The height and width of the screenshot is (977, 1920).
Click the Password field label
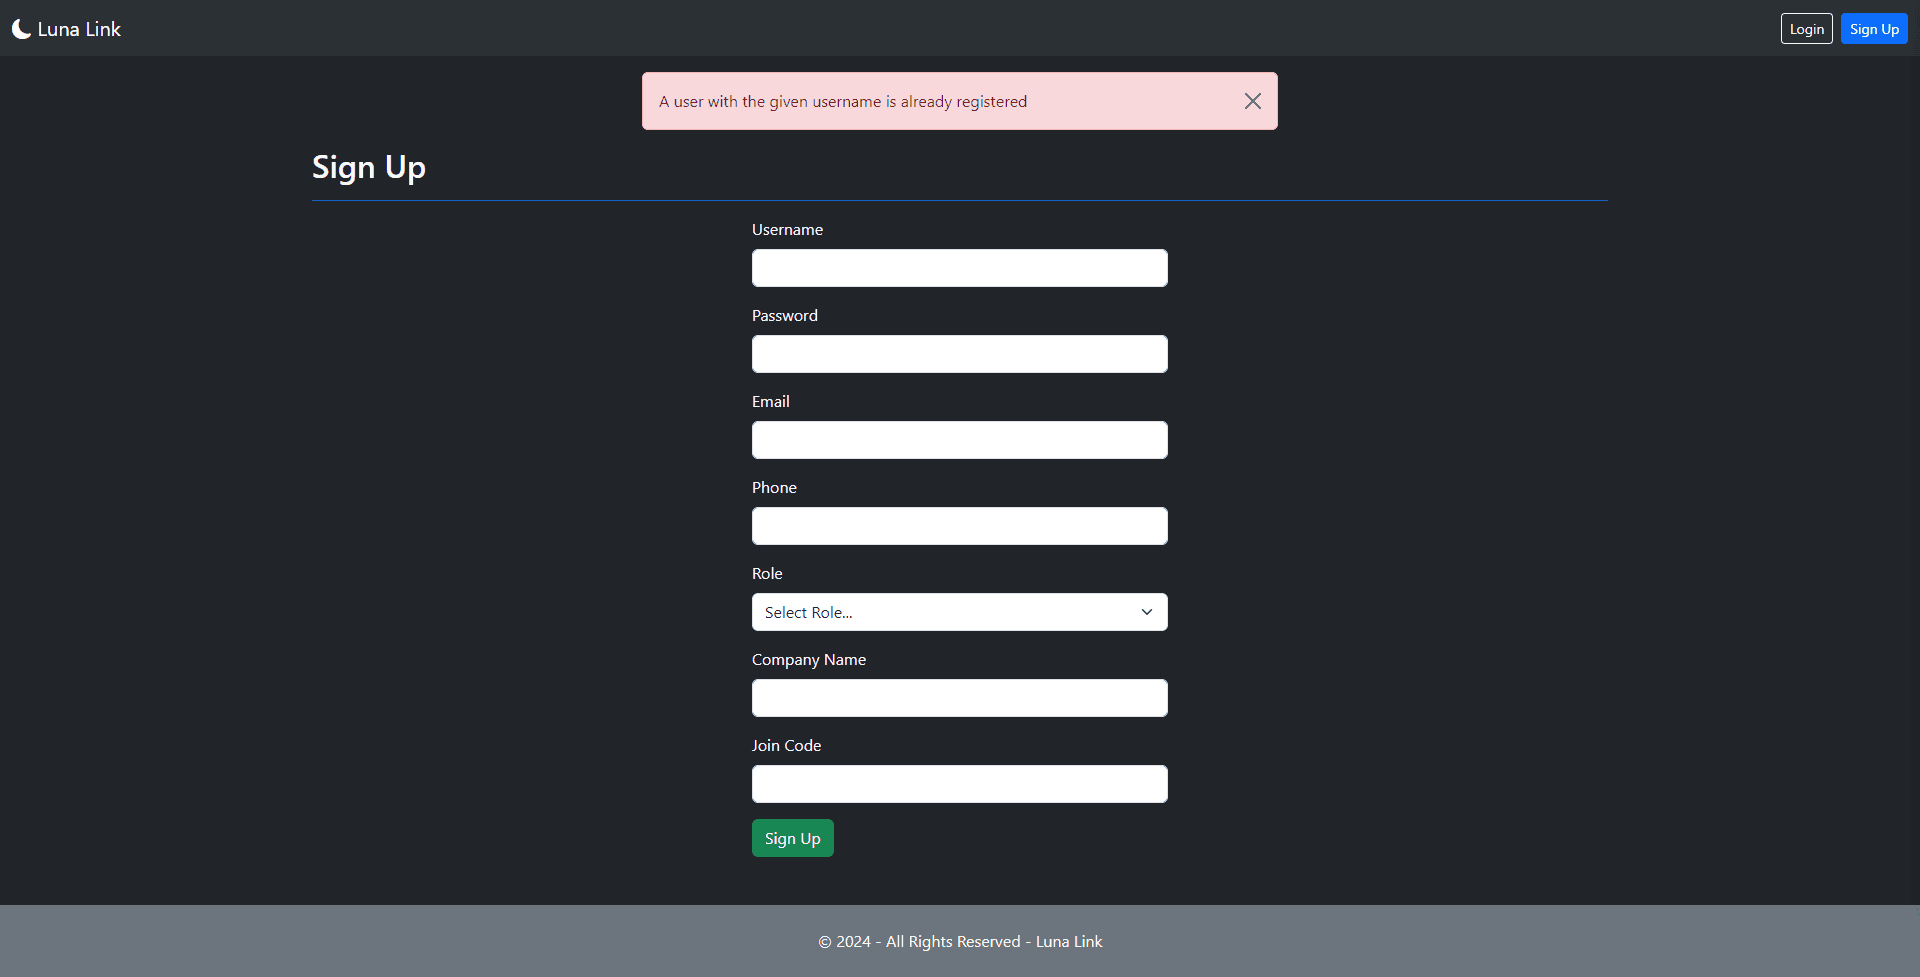(785, 316)
